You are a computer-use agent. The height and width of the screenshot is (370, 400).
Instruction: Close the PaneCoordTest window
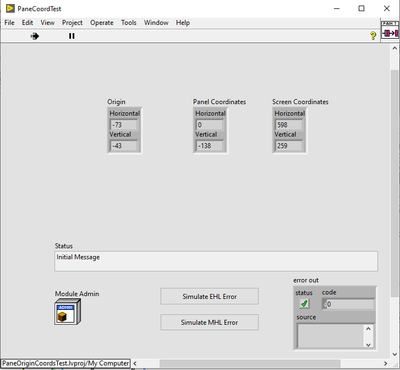click(x=387, y=9)
